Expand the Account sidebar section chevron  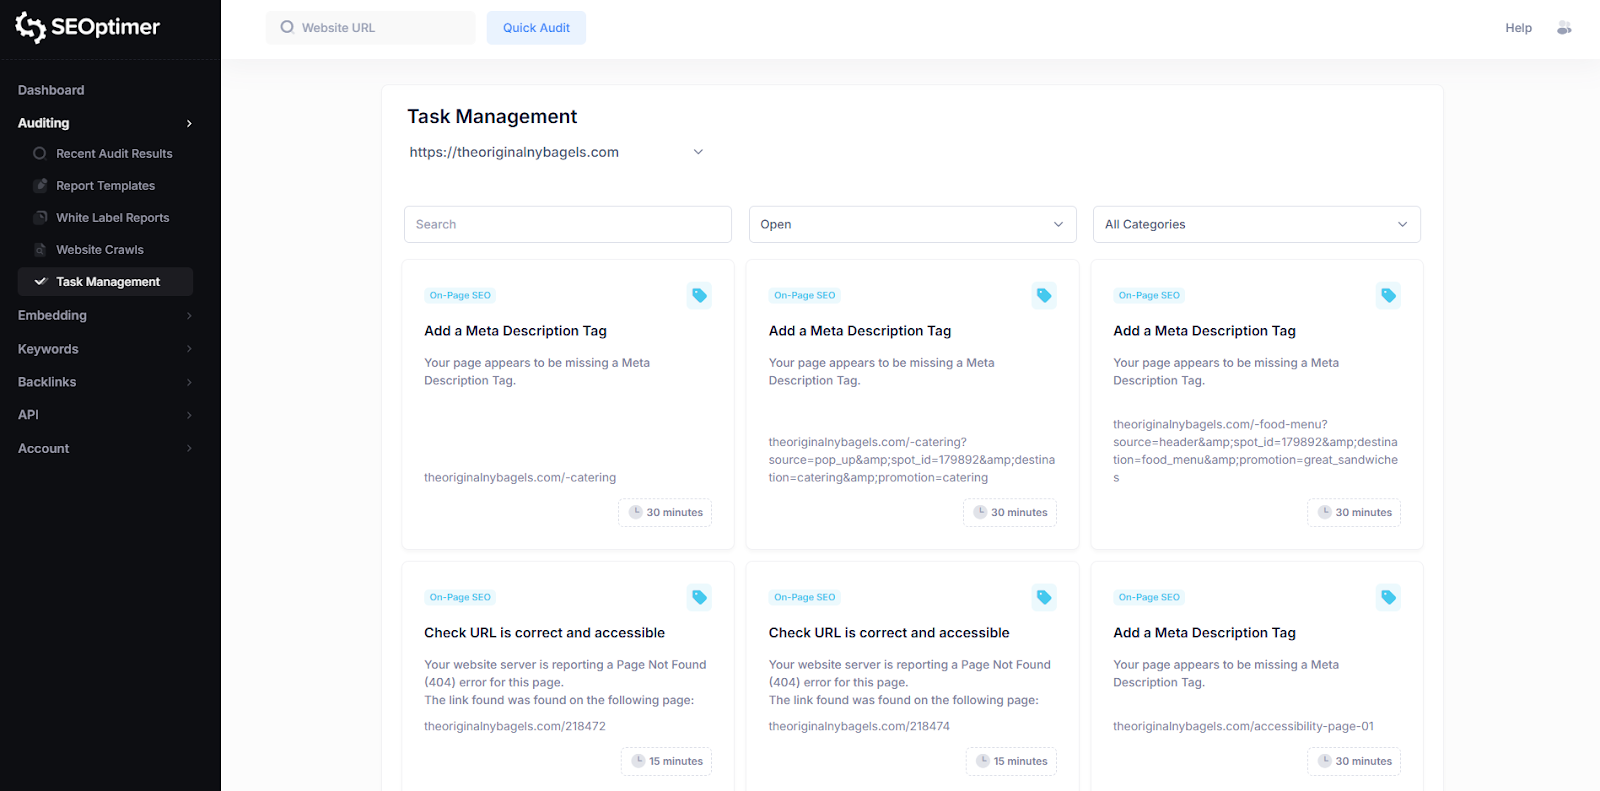click(189, 448)
